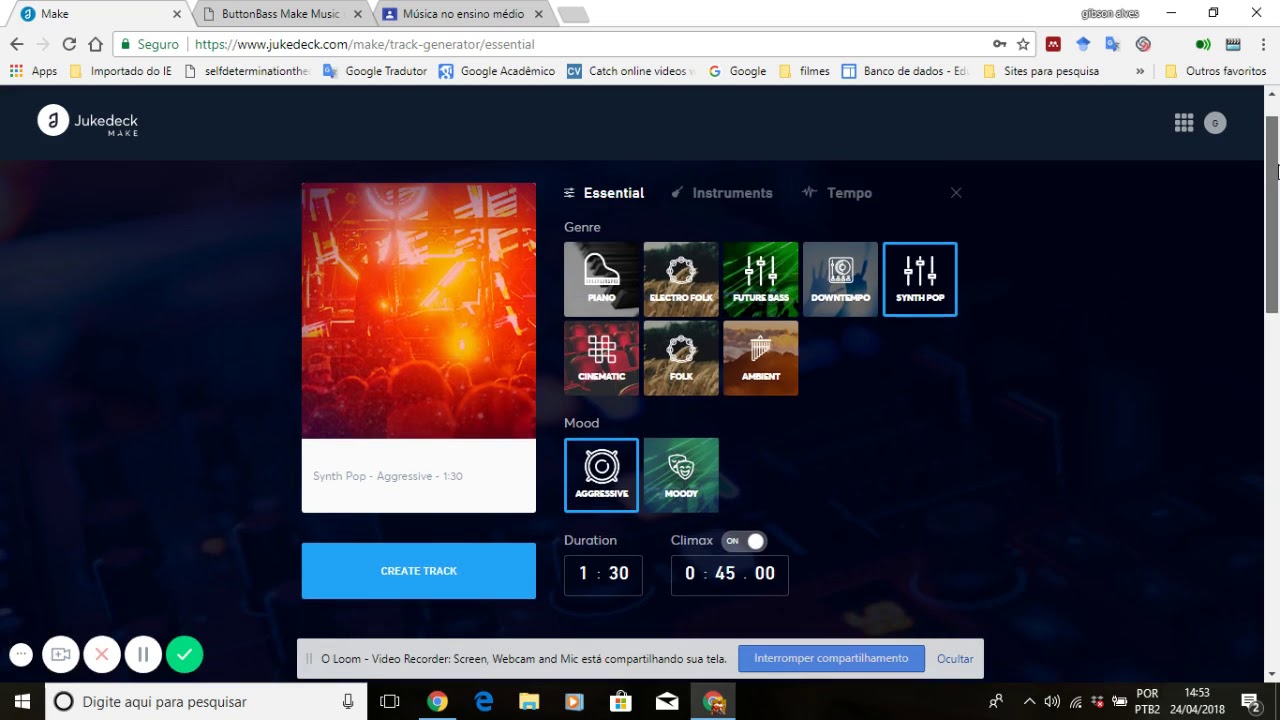
Task: Click the Create Track button
Action: click(x=419, y=571)
